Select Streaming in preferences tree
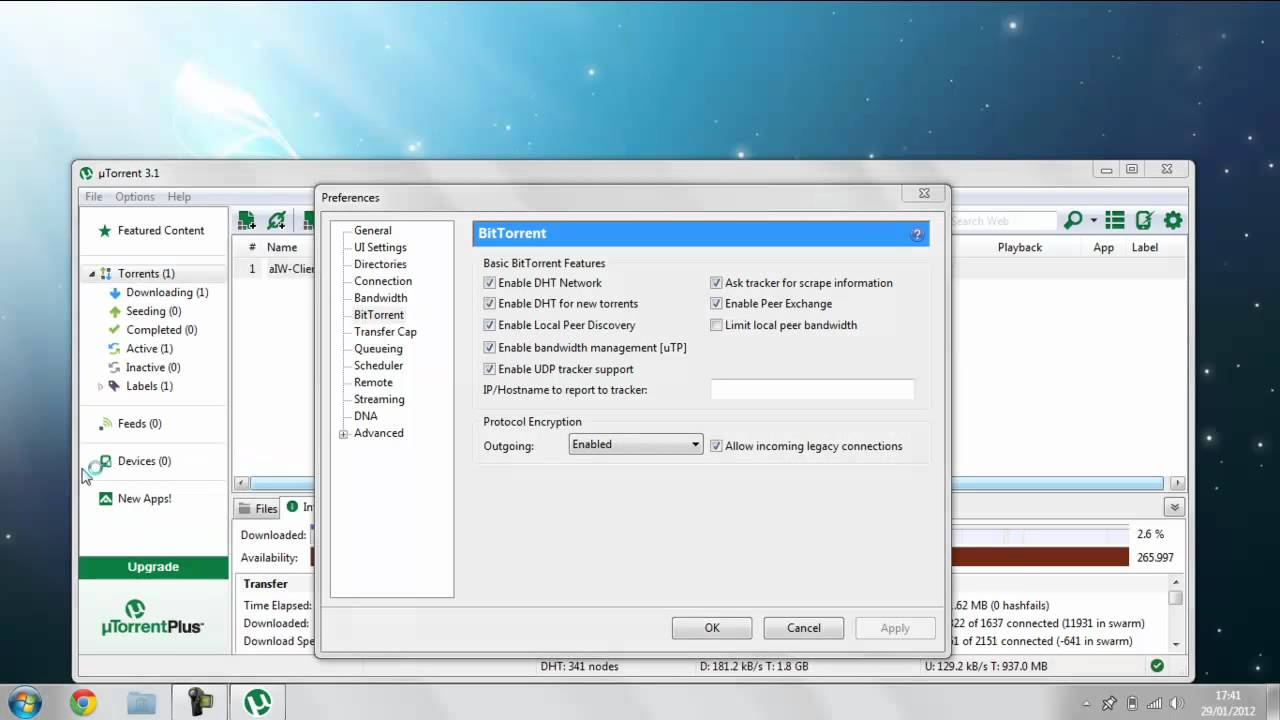Screen dimensions: 1280x720 point(379,399)
